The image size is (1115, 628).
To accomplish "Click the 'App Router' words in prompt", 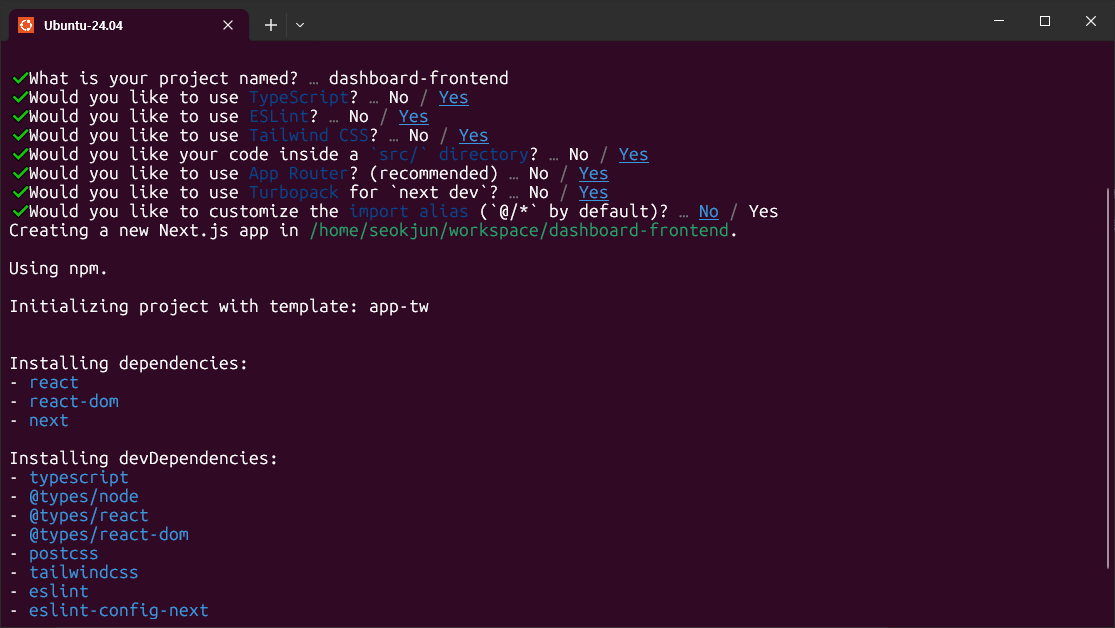I will [299, 174].
